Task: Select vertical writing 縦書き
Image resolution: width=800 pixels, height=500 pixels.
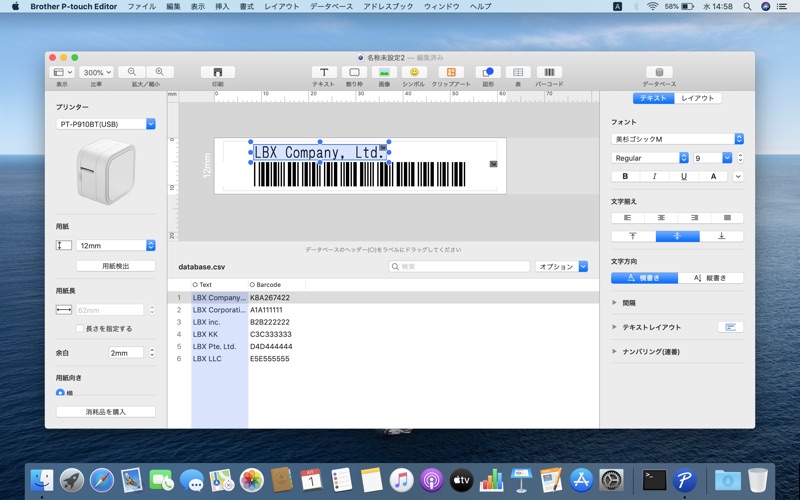Action: (711, 278)
